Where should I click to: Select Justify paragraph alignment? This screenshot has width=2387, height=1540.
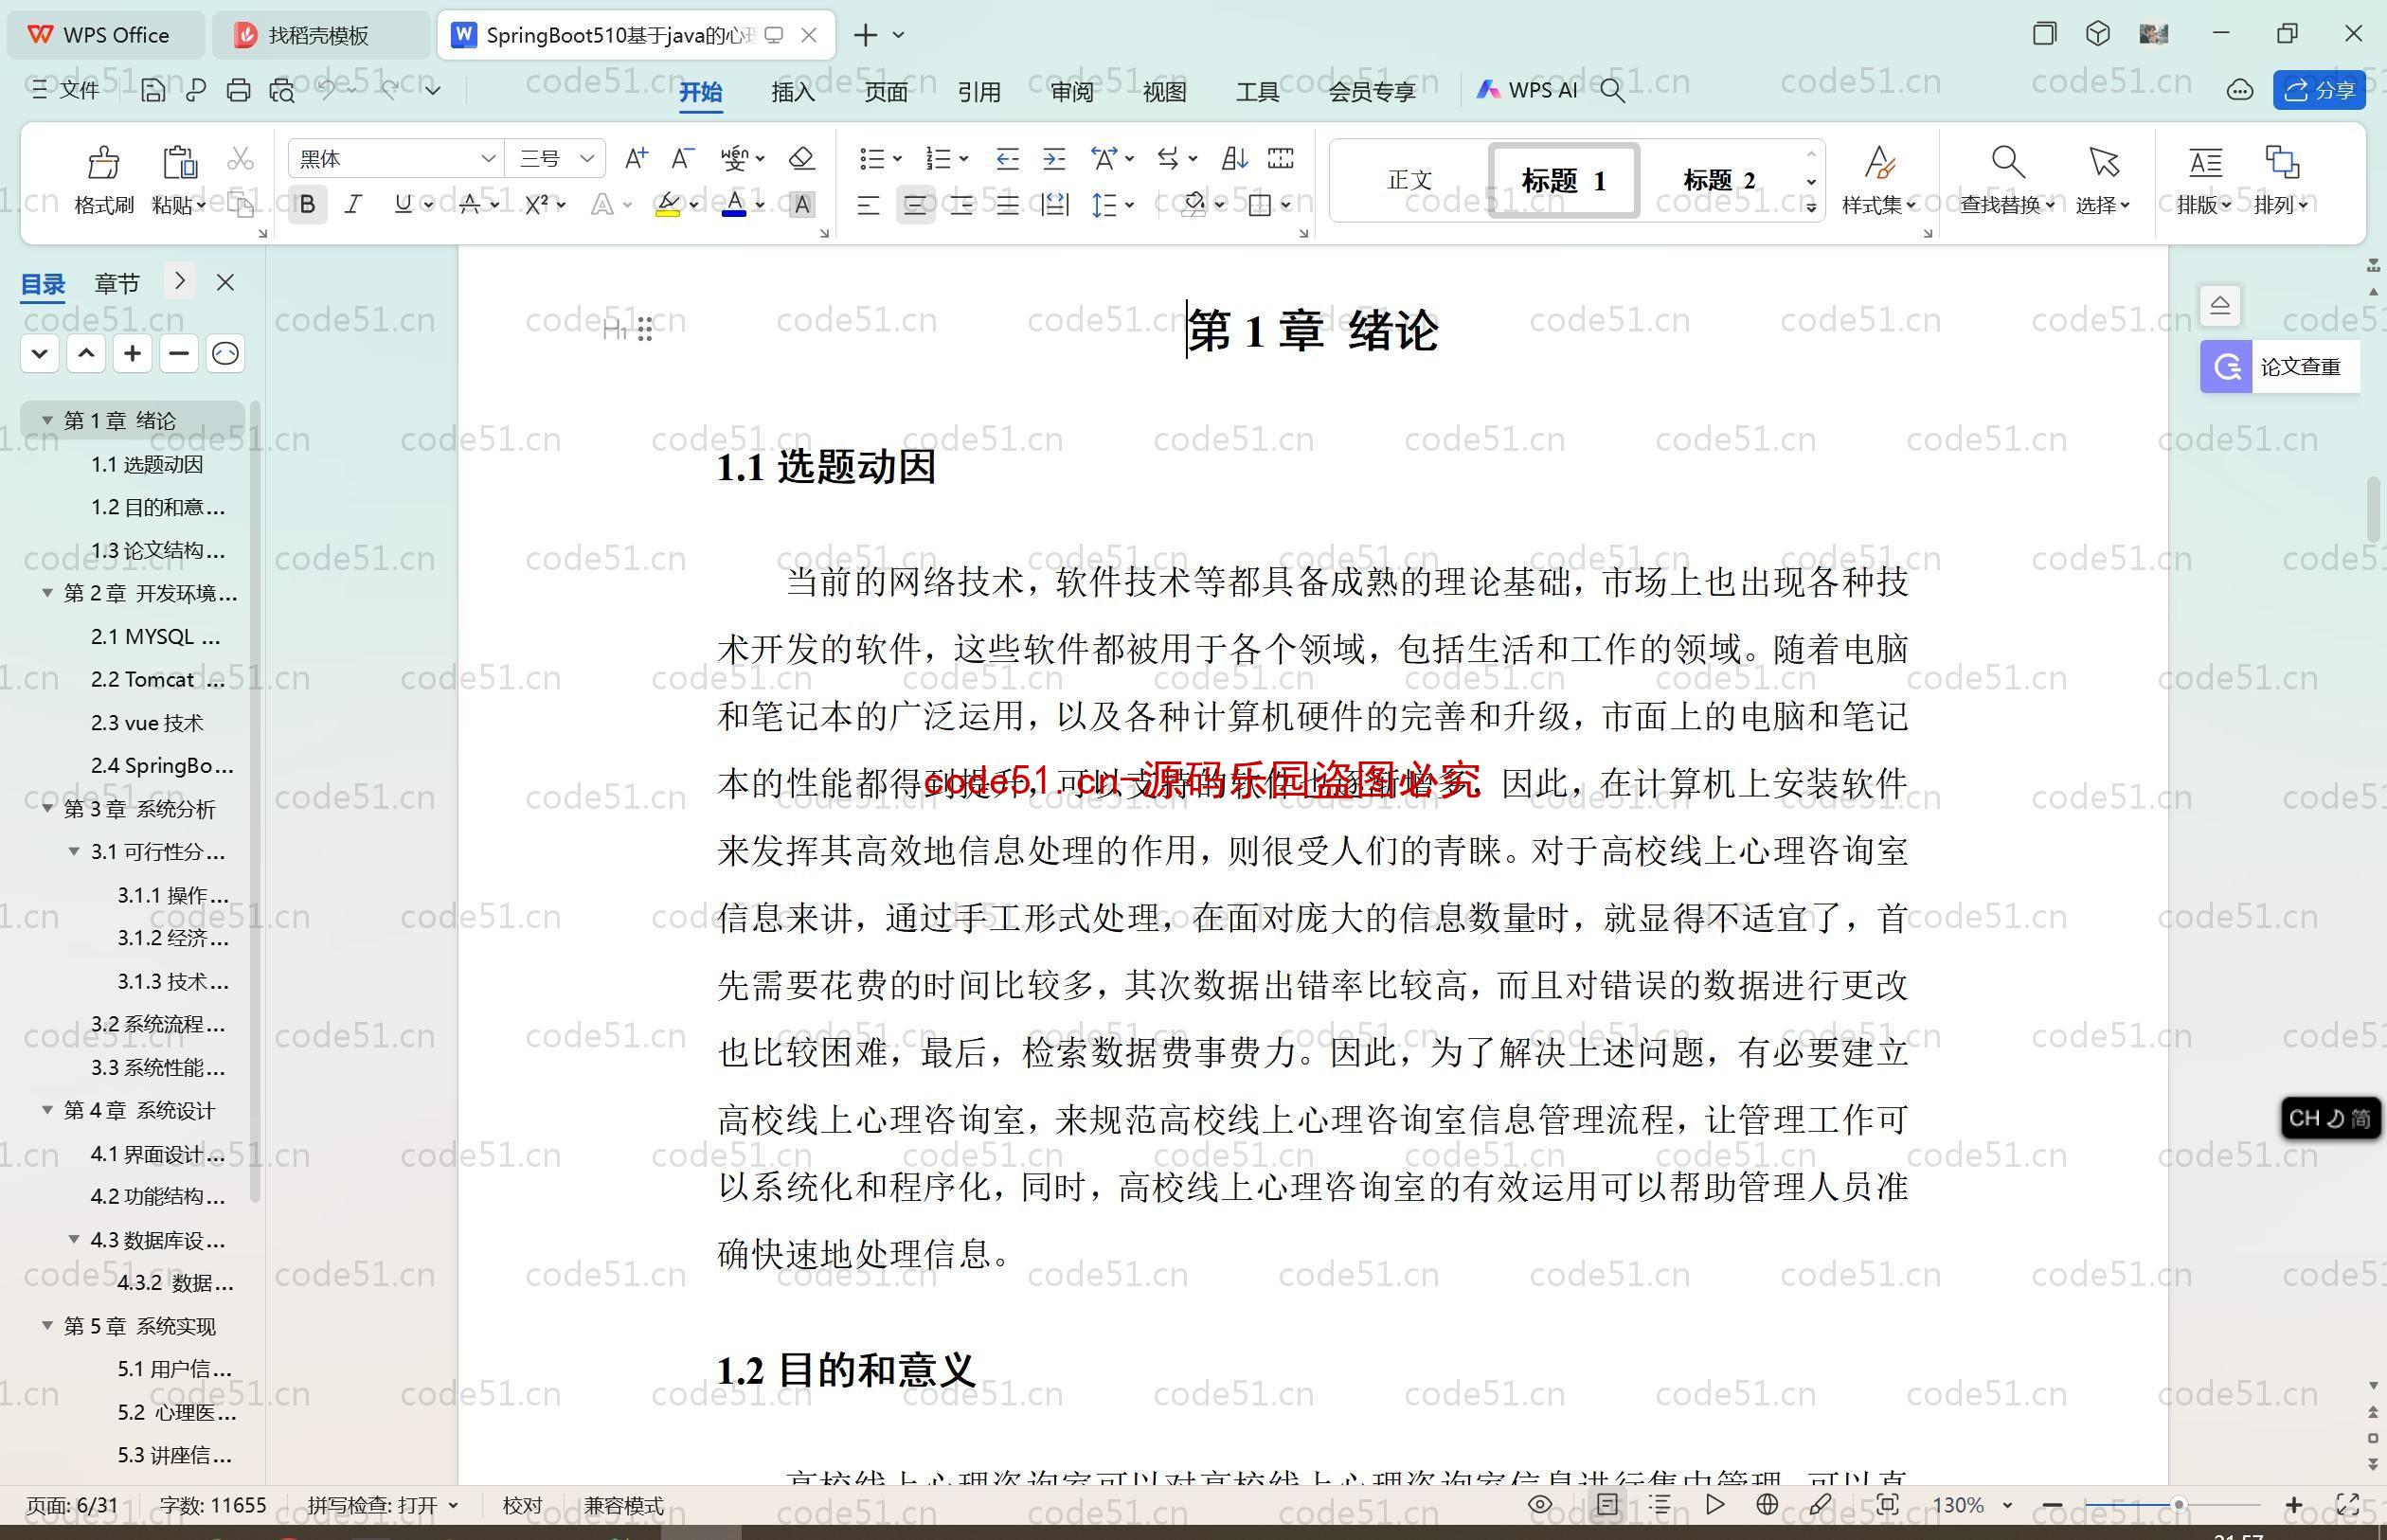pyautogui.click(x=1007, y=205)
